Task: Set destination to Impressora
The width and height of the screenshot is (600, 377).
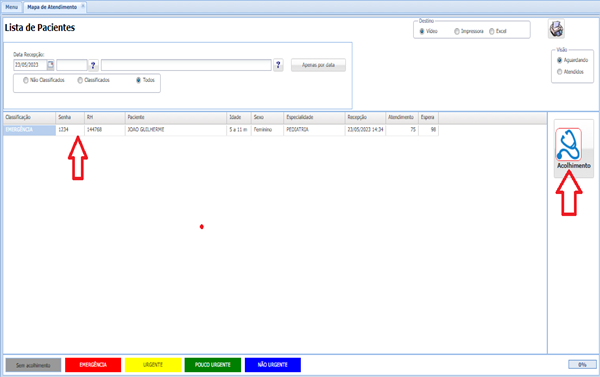Action: point(457,31)
